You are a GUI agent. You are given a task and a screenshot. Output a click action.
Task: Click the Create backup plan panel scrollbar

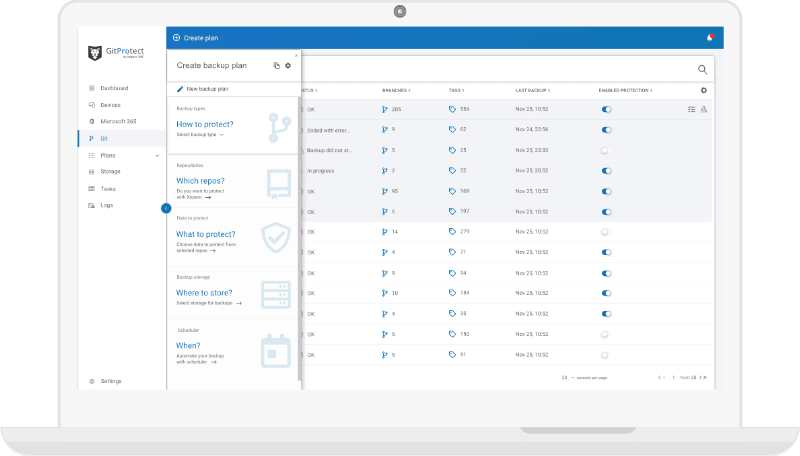299,240
